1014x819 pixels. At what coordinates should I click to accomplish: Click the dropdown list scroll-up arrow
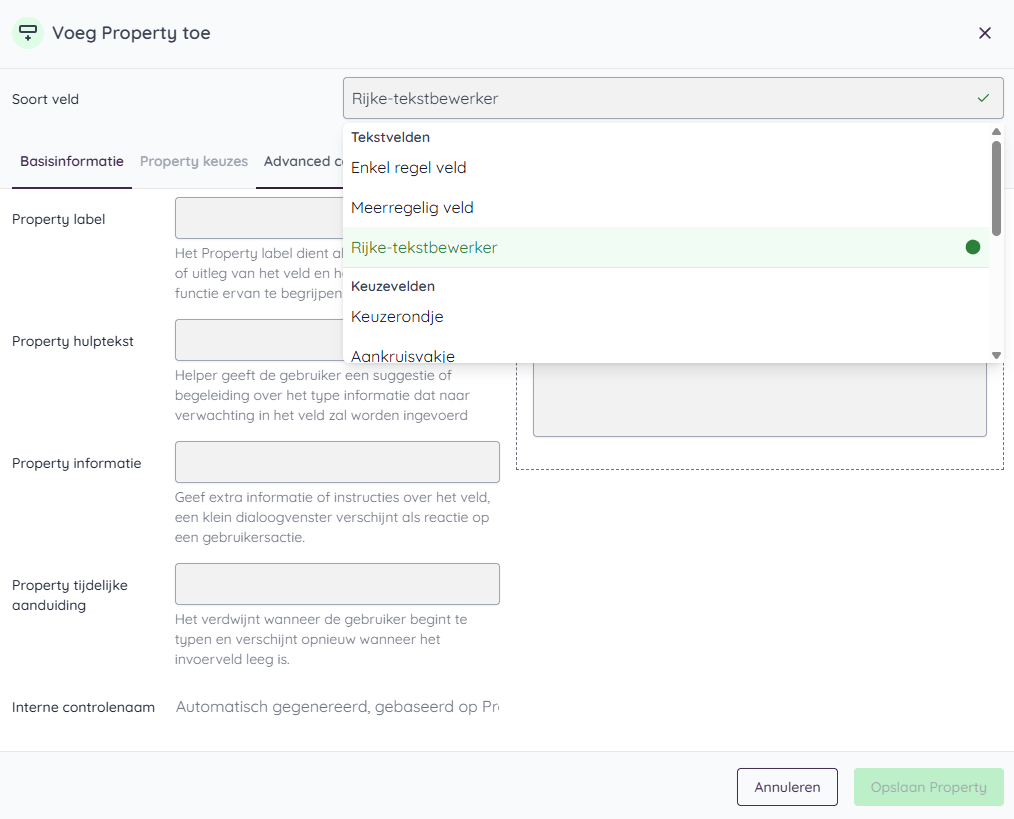pyautogui.click(x=996, y=132)
